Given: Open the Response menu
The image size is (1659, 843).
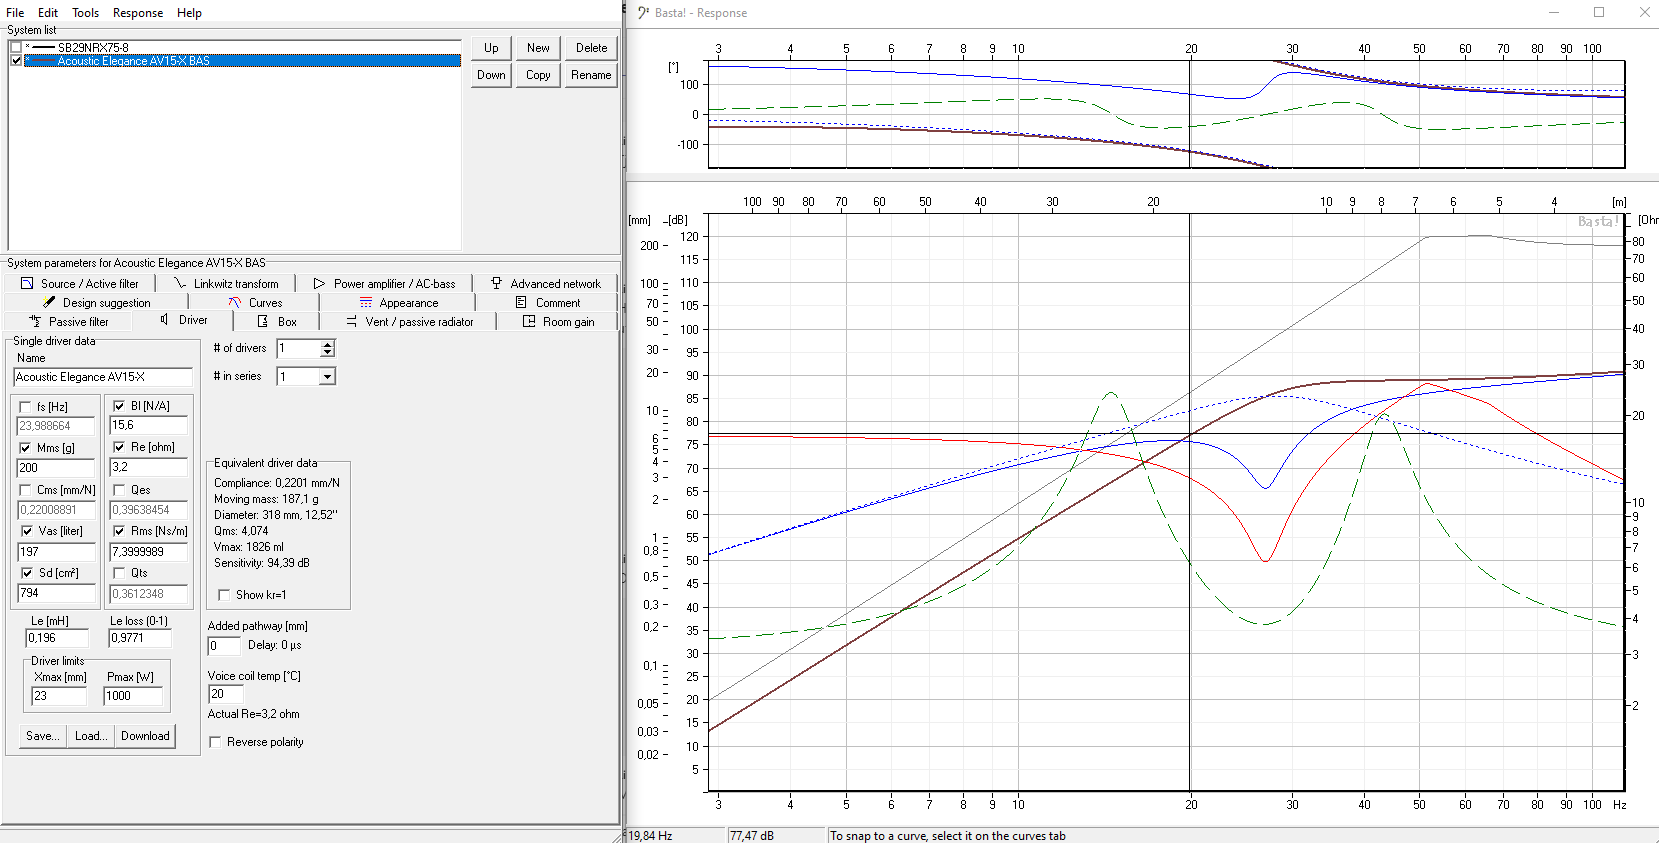Looking at the screenshot, I should click(138, 13).
